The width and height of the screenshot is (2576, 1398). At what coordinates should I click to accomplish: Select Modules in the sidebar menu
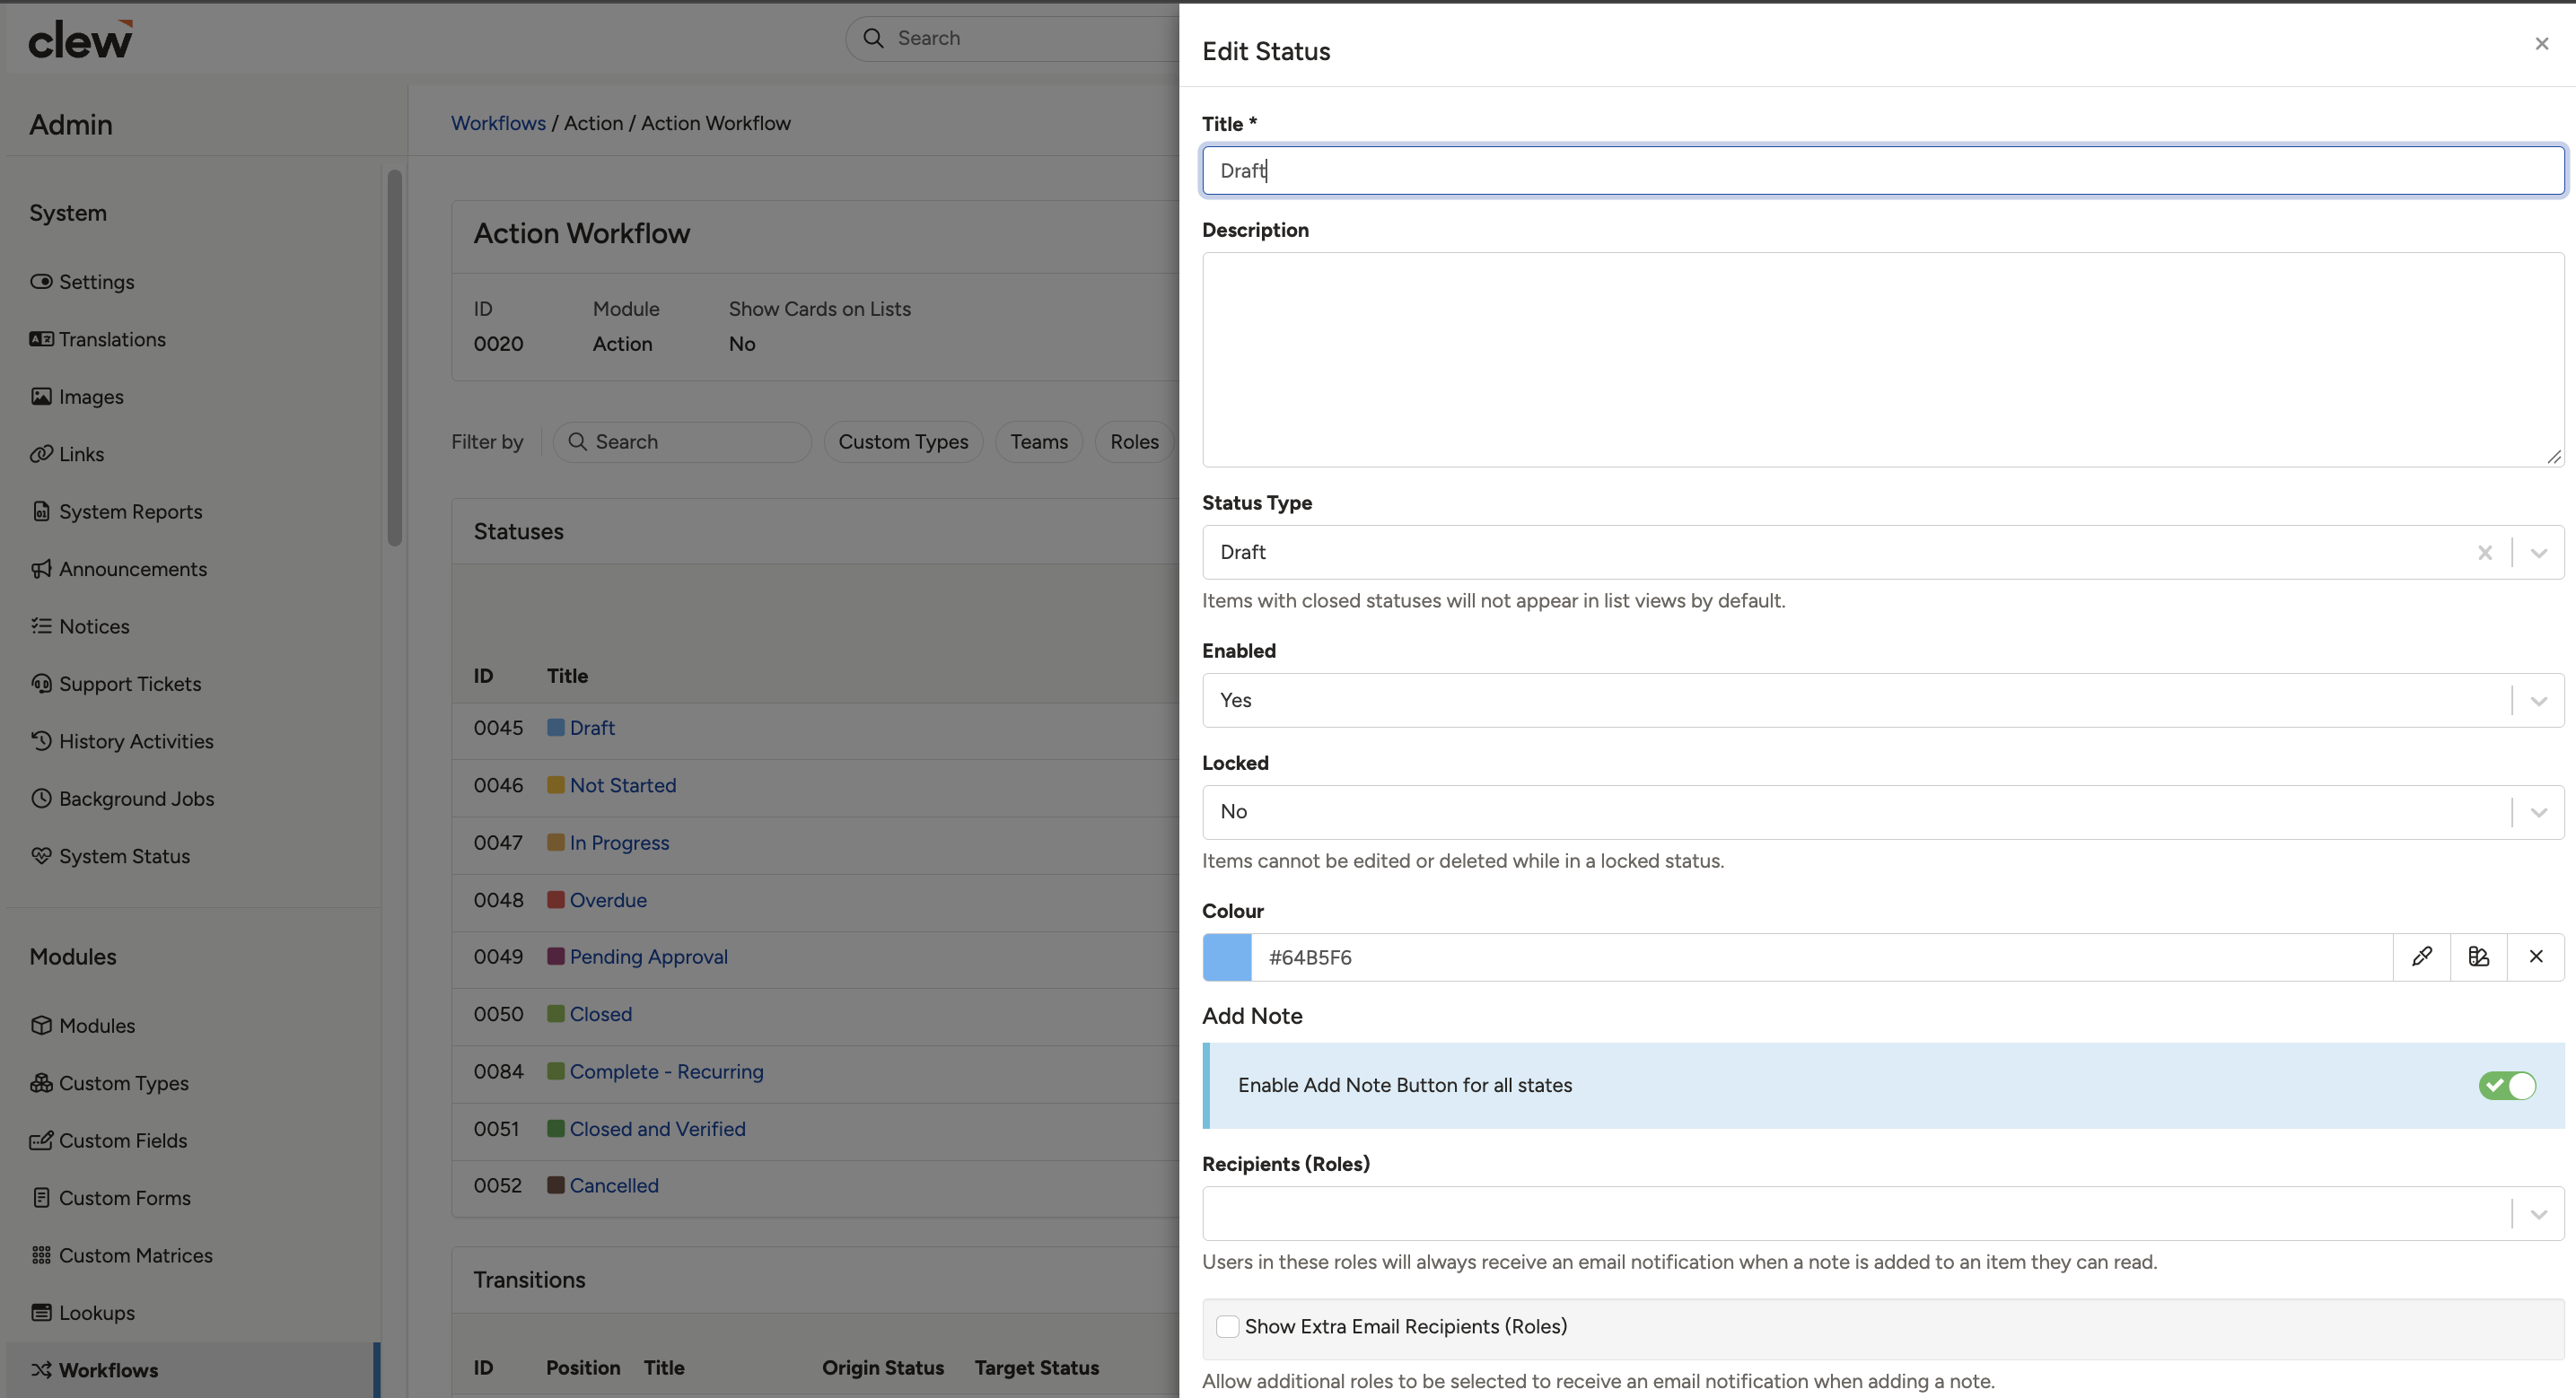(83, 1026)
